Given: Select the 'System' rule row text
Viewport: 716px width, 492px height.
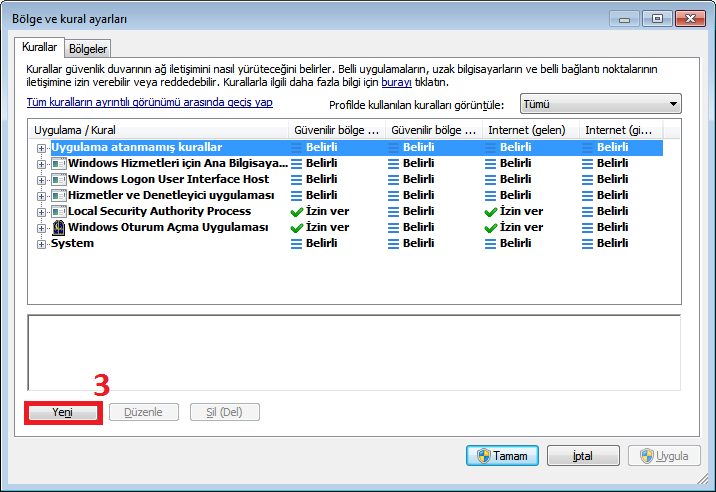Looking at the screenshot, I should pyautogui.click(x=73, y=243).
